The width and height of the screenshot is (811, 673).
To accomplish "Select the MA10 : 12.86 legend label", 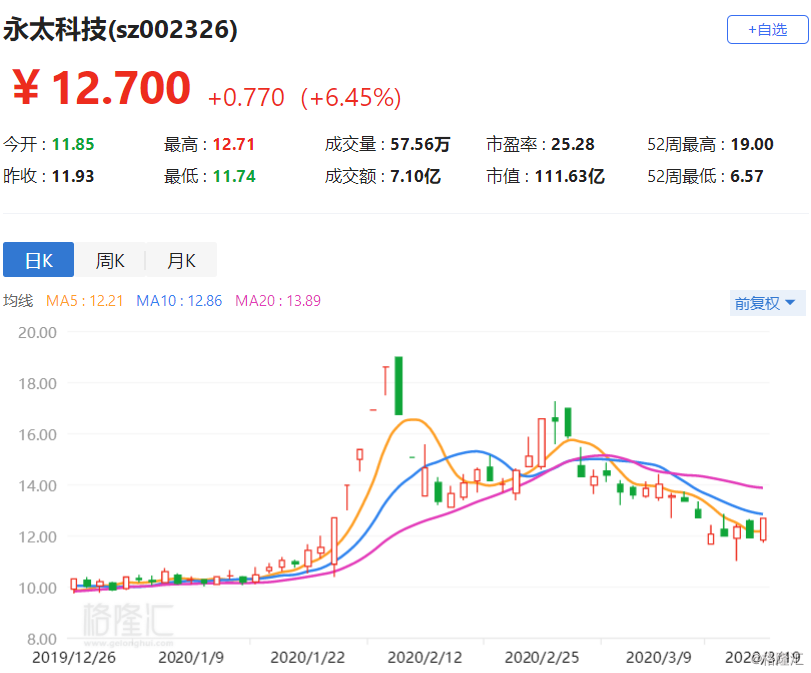I will [179, 301].
